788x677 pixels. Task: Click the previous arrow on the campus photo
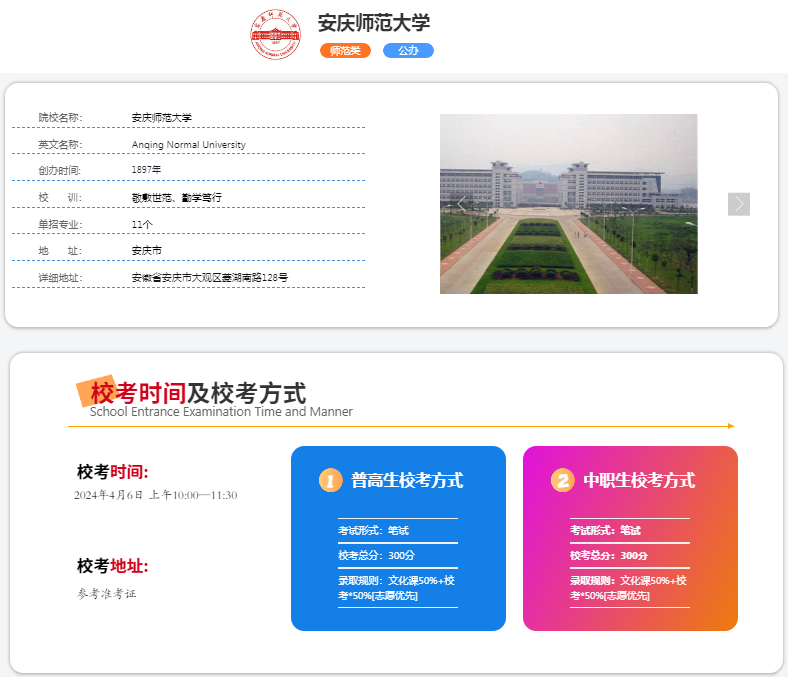[x=461, y=204]
